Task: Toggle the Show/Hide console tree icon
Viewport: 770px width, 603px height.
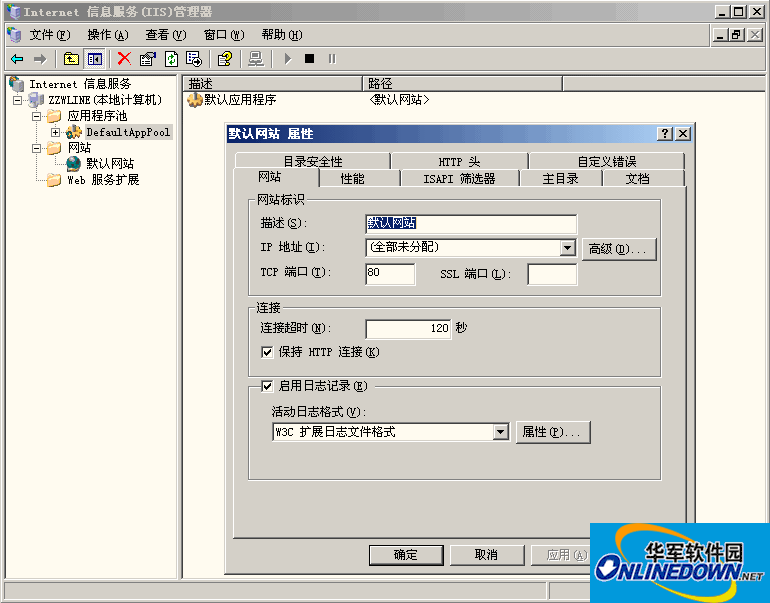Action: tap(94, 59)
